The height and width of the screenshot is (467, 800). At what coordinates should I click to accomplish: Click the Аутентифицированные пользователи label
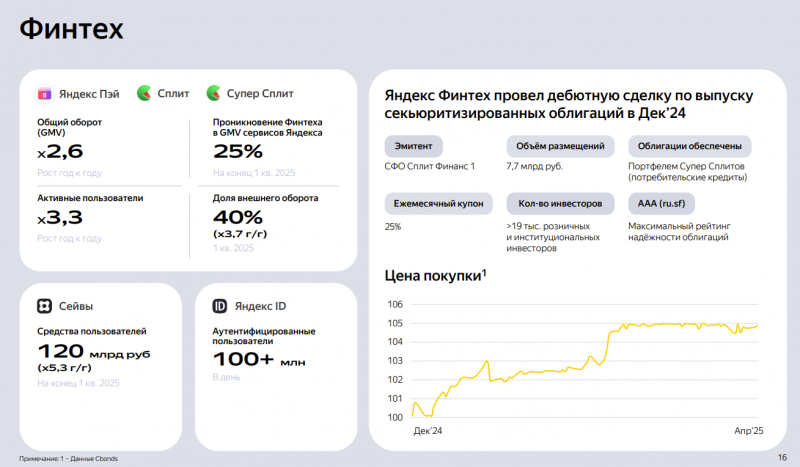[x=264, y=336]
